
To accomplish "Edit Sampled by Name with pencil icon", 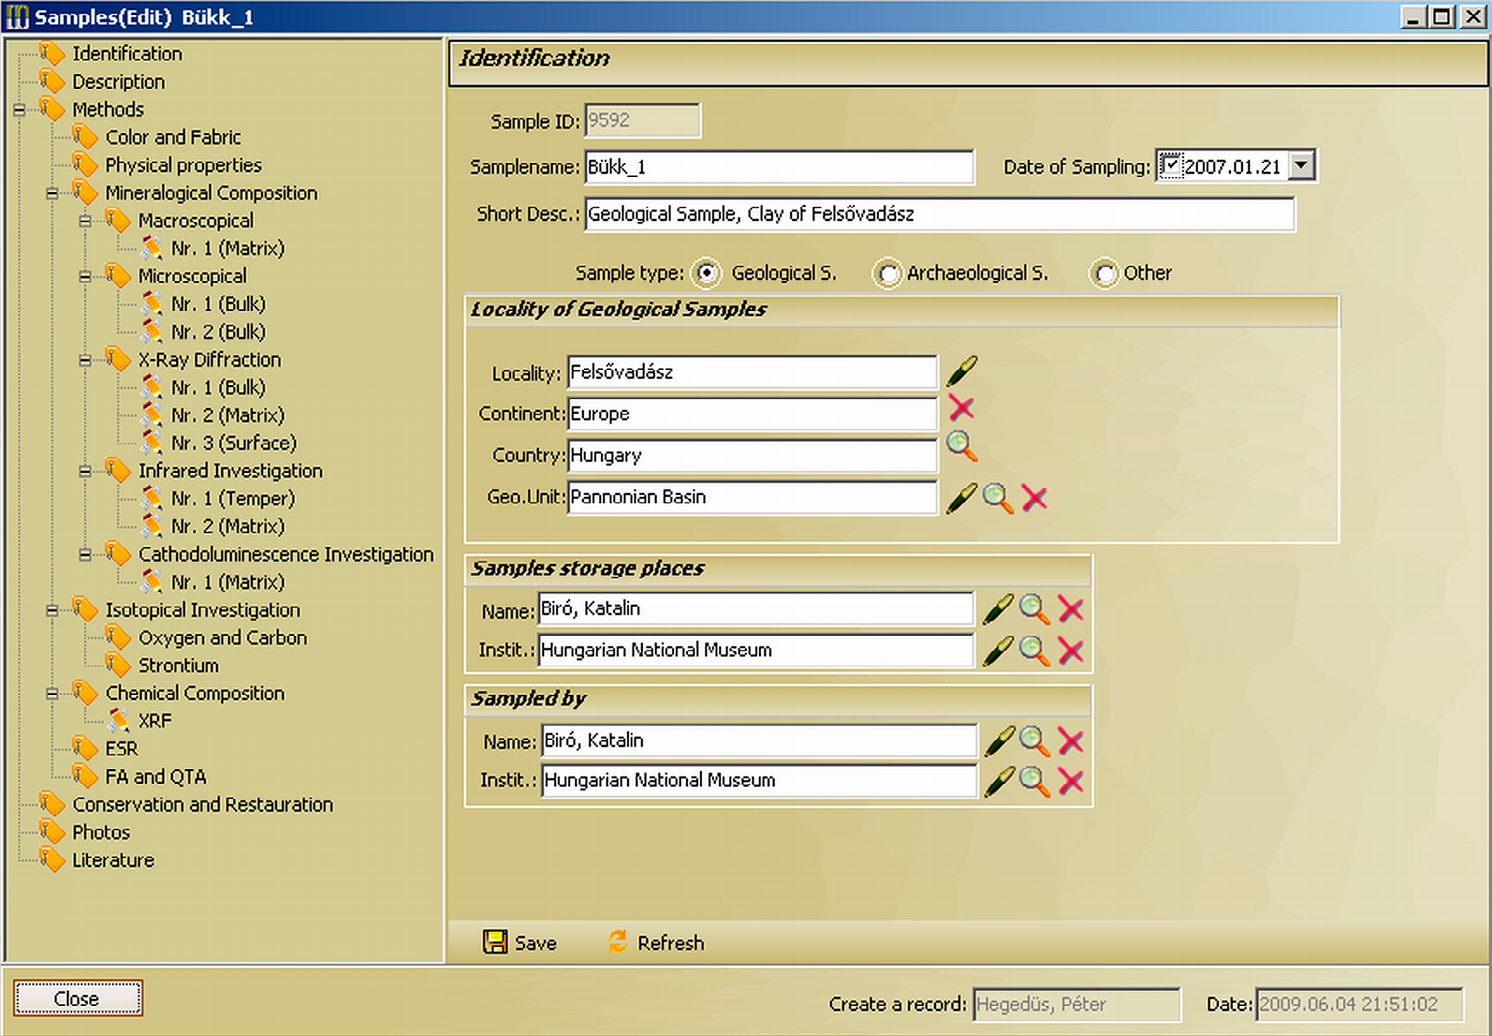I will pyautogui.click(x=999, y=741).
